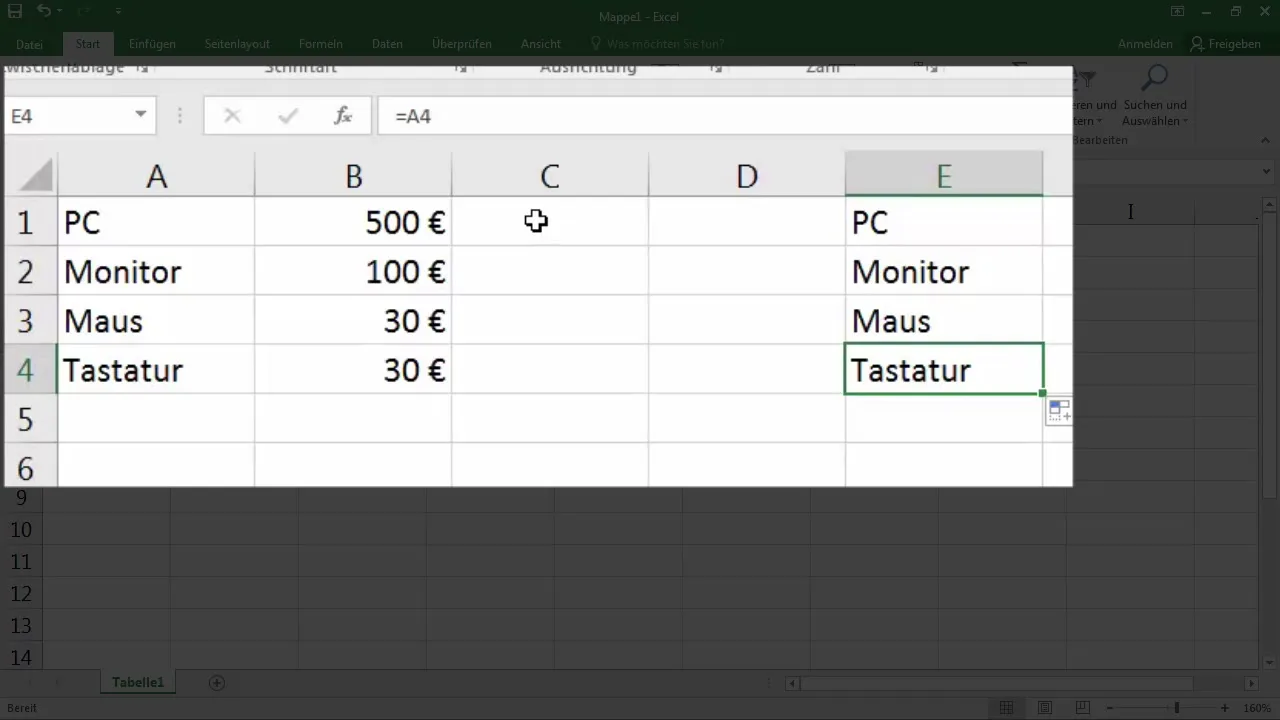The image size is (1280, 720).
Task: Click the Name Box showing E4
Action: 66,116
